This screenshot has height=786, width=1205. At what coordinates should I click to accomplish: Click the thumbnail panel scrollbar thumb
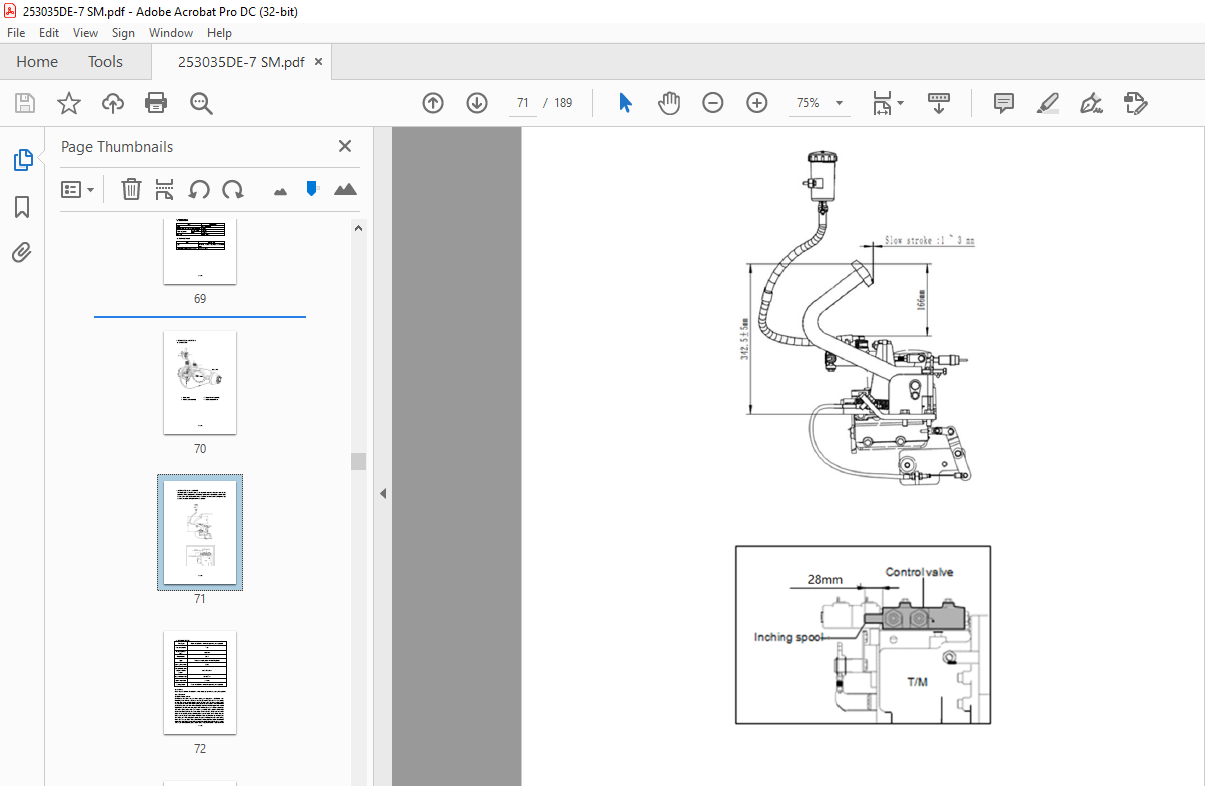coord(359,461)
